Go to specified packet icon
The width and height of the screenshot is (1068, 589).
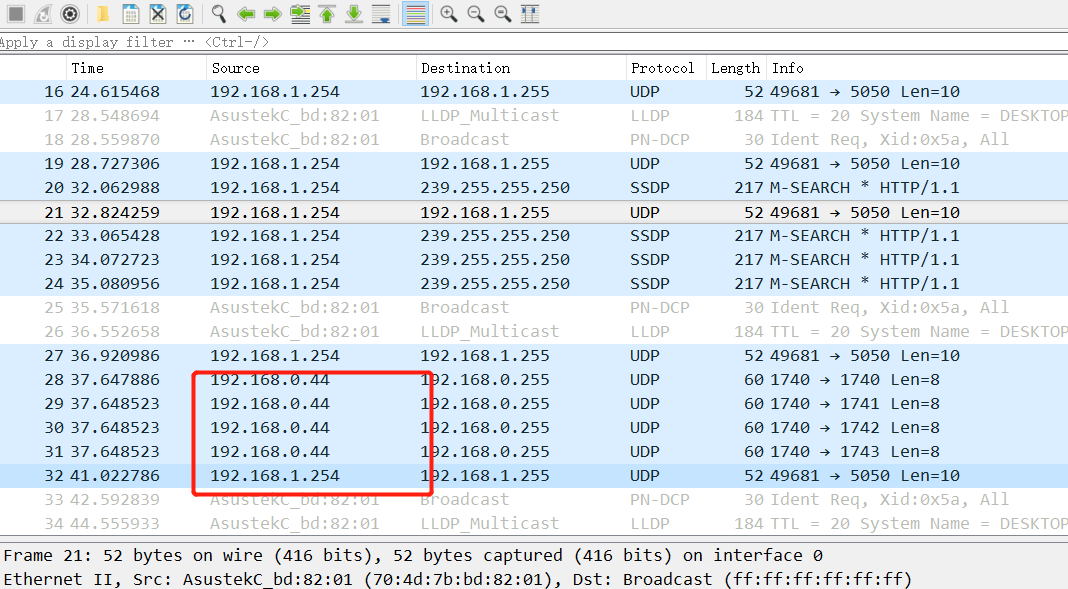coord(300,14)
